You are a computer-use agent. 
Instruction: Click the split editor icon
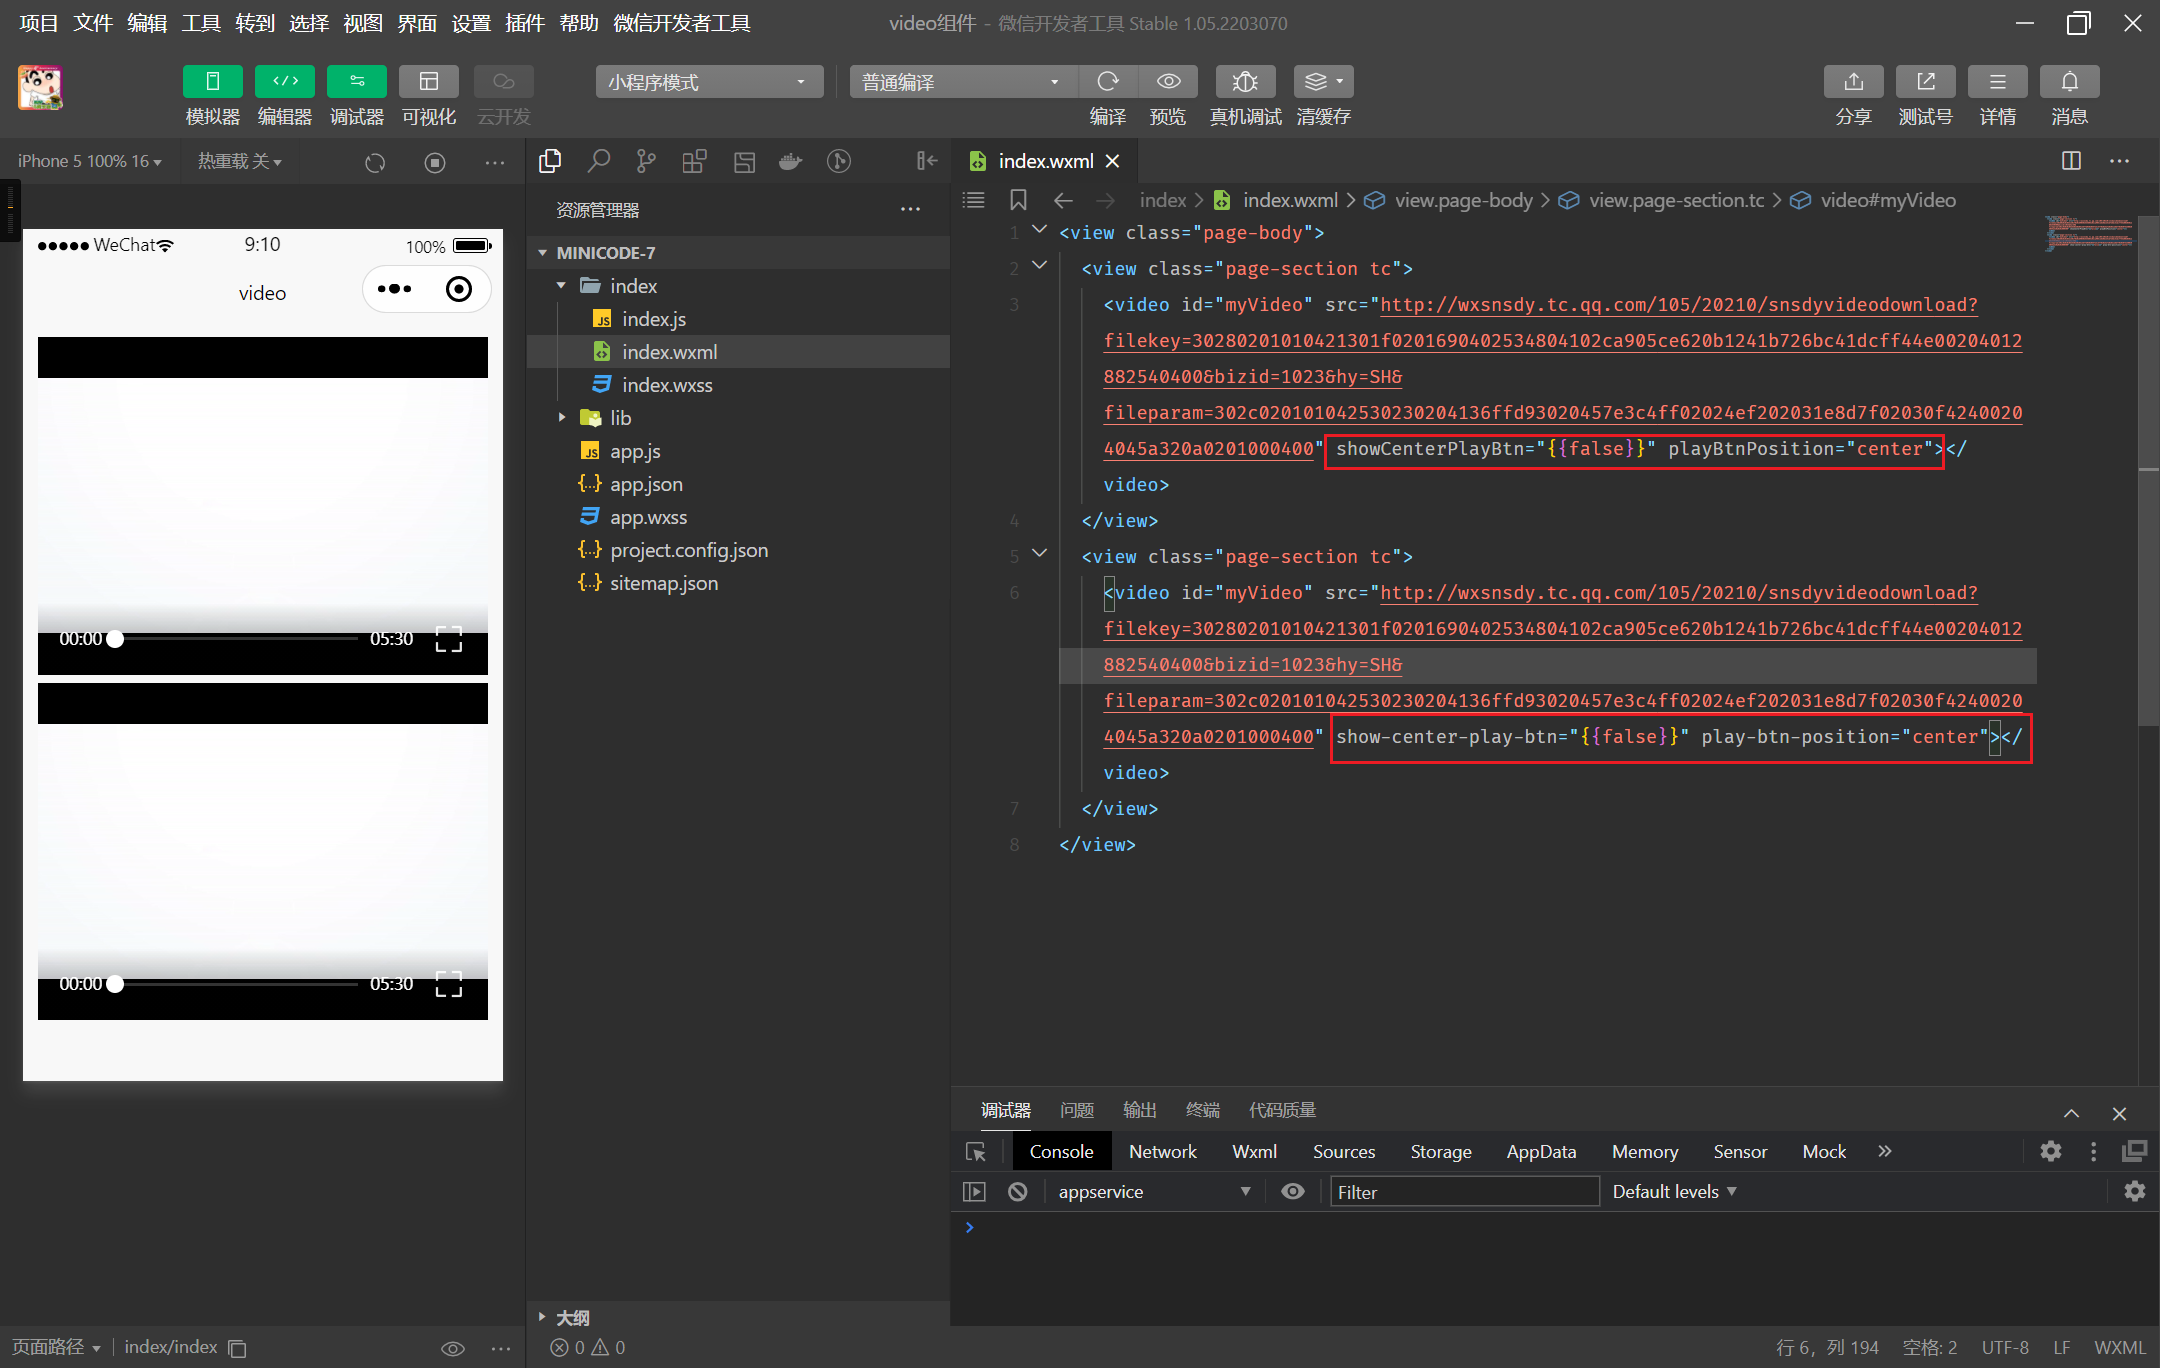pos(2071,161)
